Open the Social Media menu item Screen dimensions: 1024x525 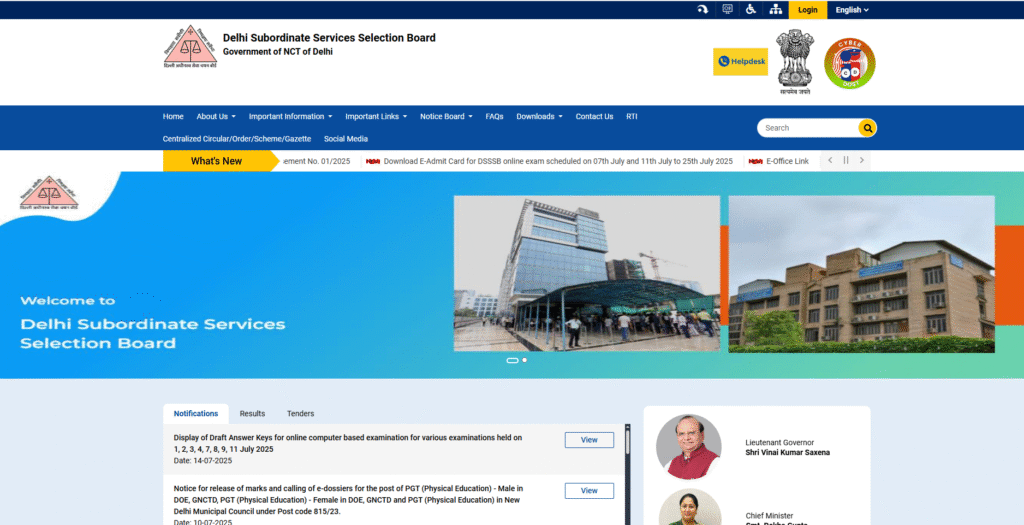345,138
